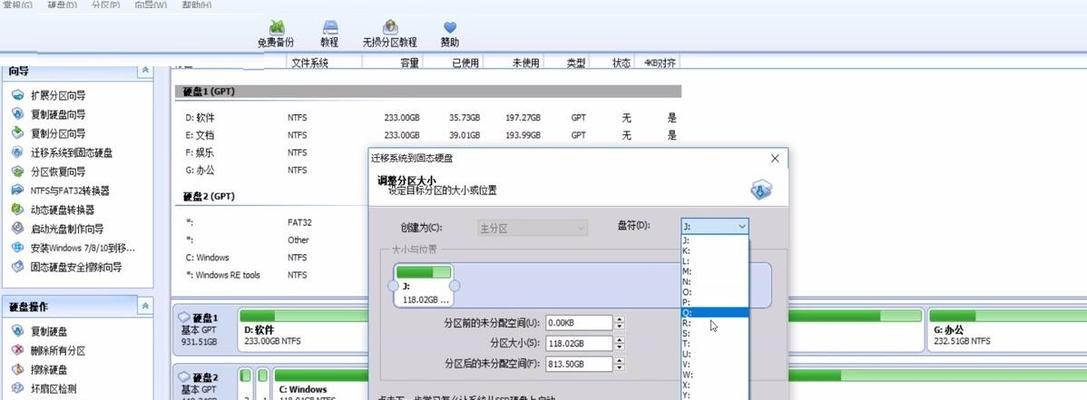
Task: Pick drive letter R: from the list
Action: pyautogui.click(x=715, y=323)
